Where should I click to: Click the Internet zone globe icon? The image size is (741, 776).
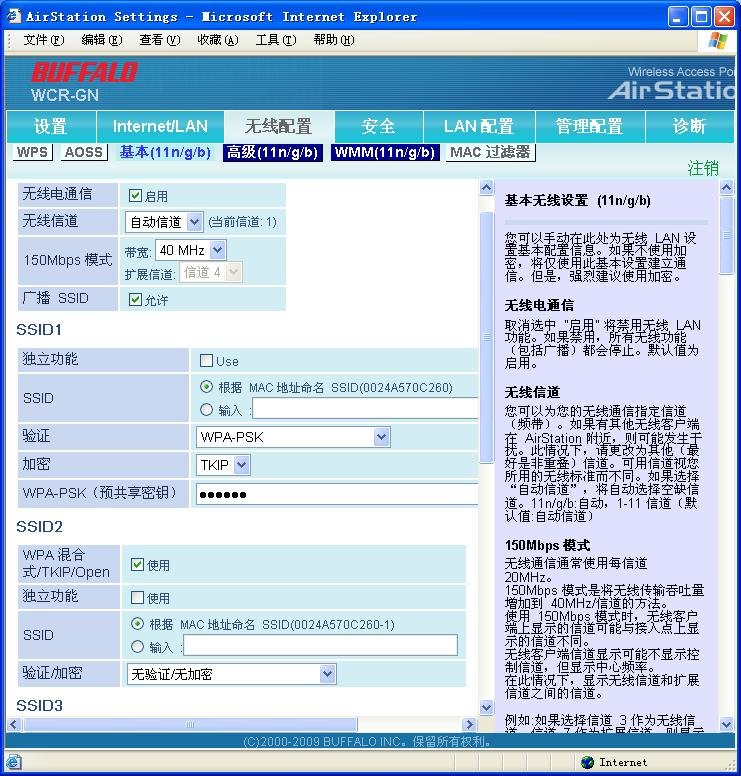point(587,762)
